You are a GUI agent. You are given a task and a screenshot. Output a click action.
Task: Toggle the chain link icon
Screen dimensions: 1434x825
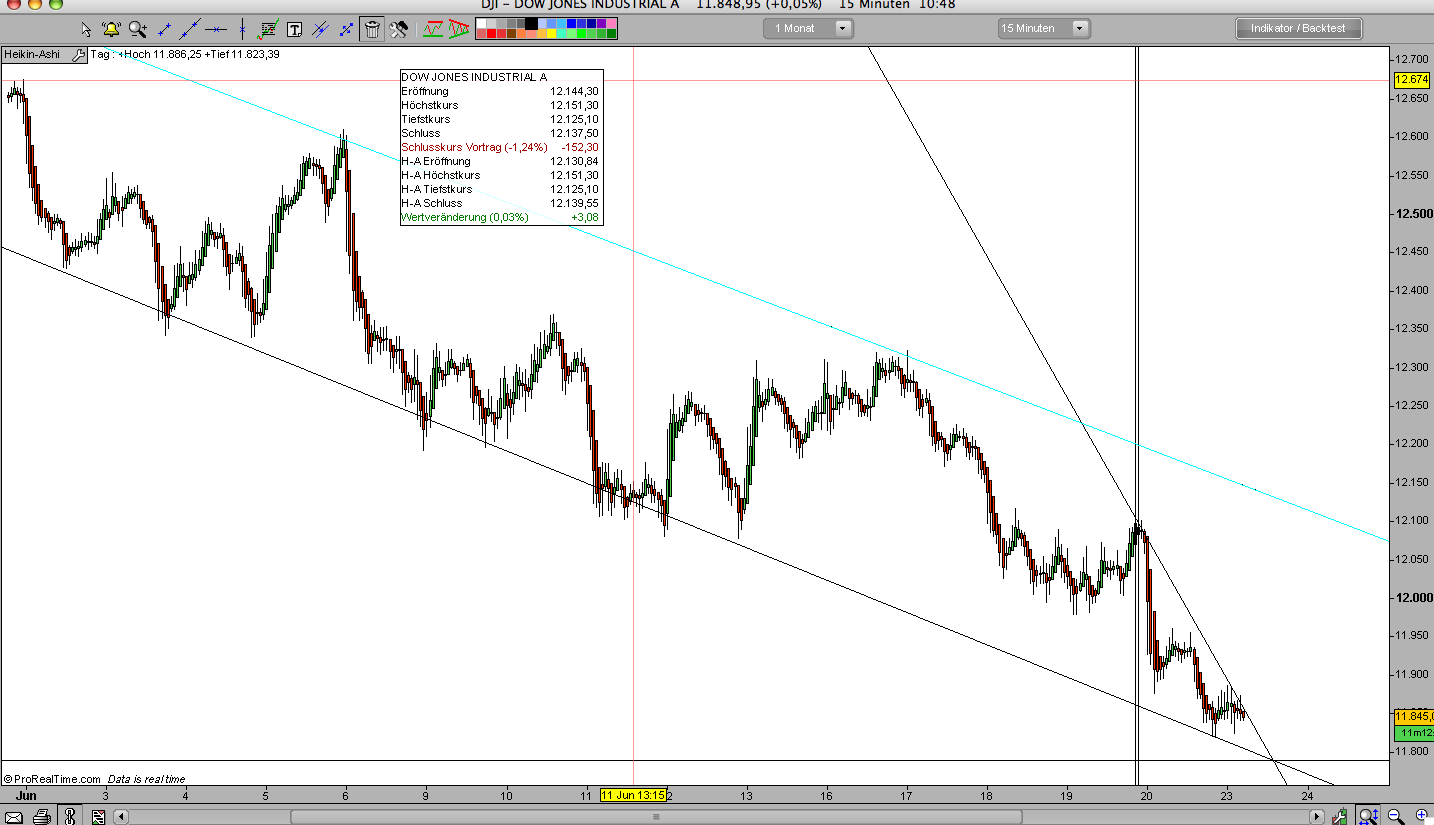(x=71, y=816)
